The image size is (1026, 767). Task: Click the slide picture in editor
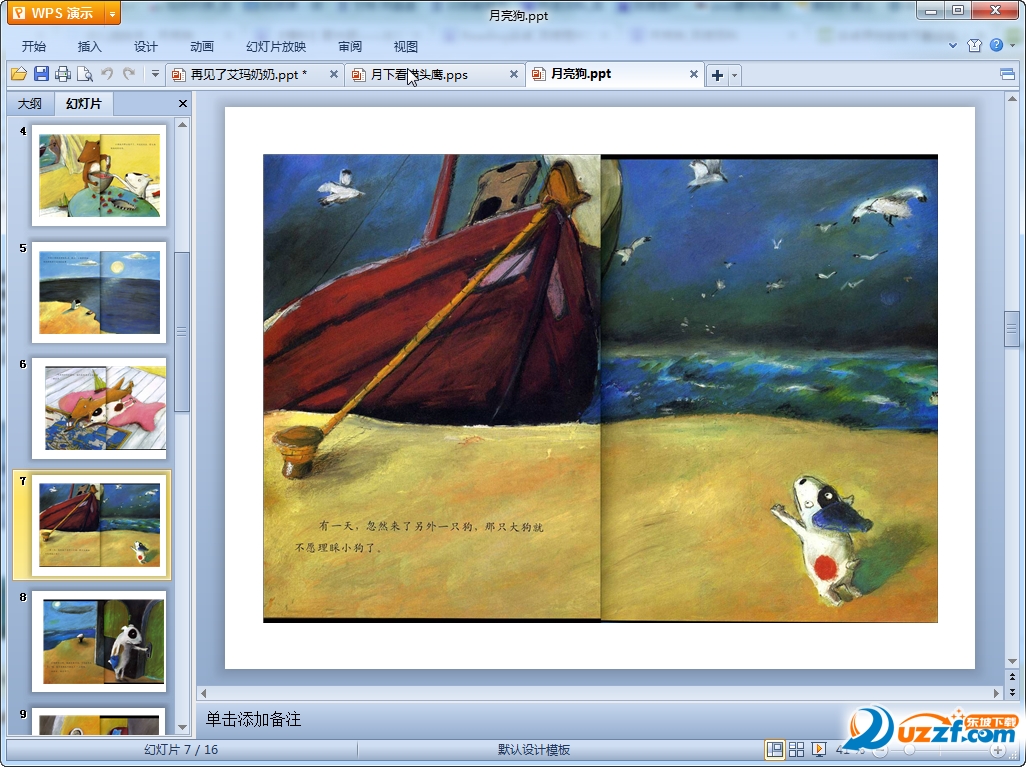click(x=600, y=388)
